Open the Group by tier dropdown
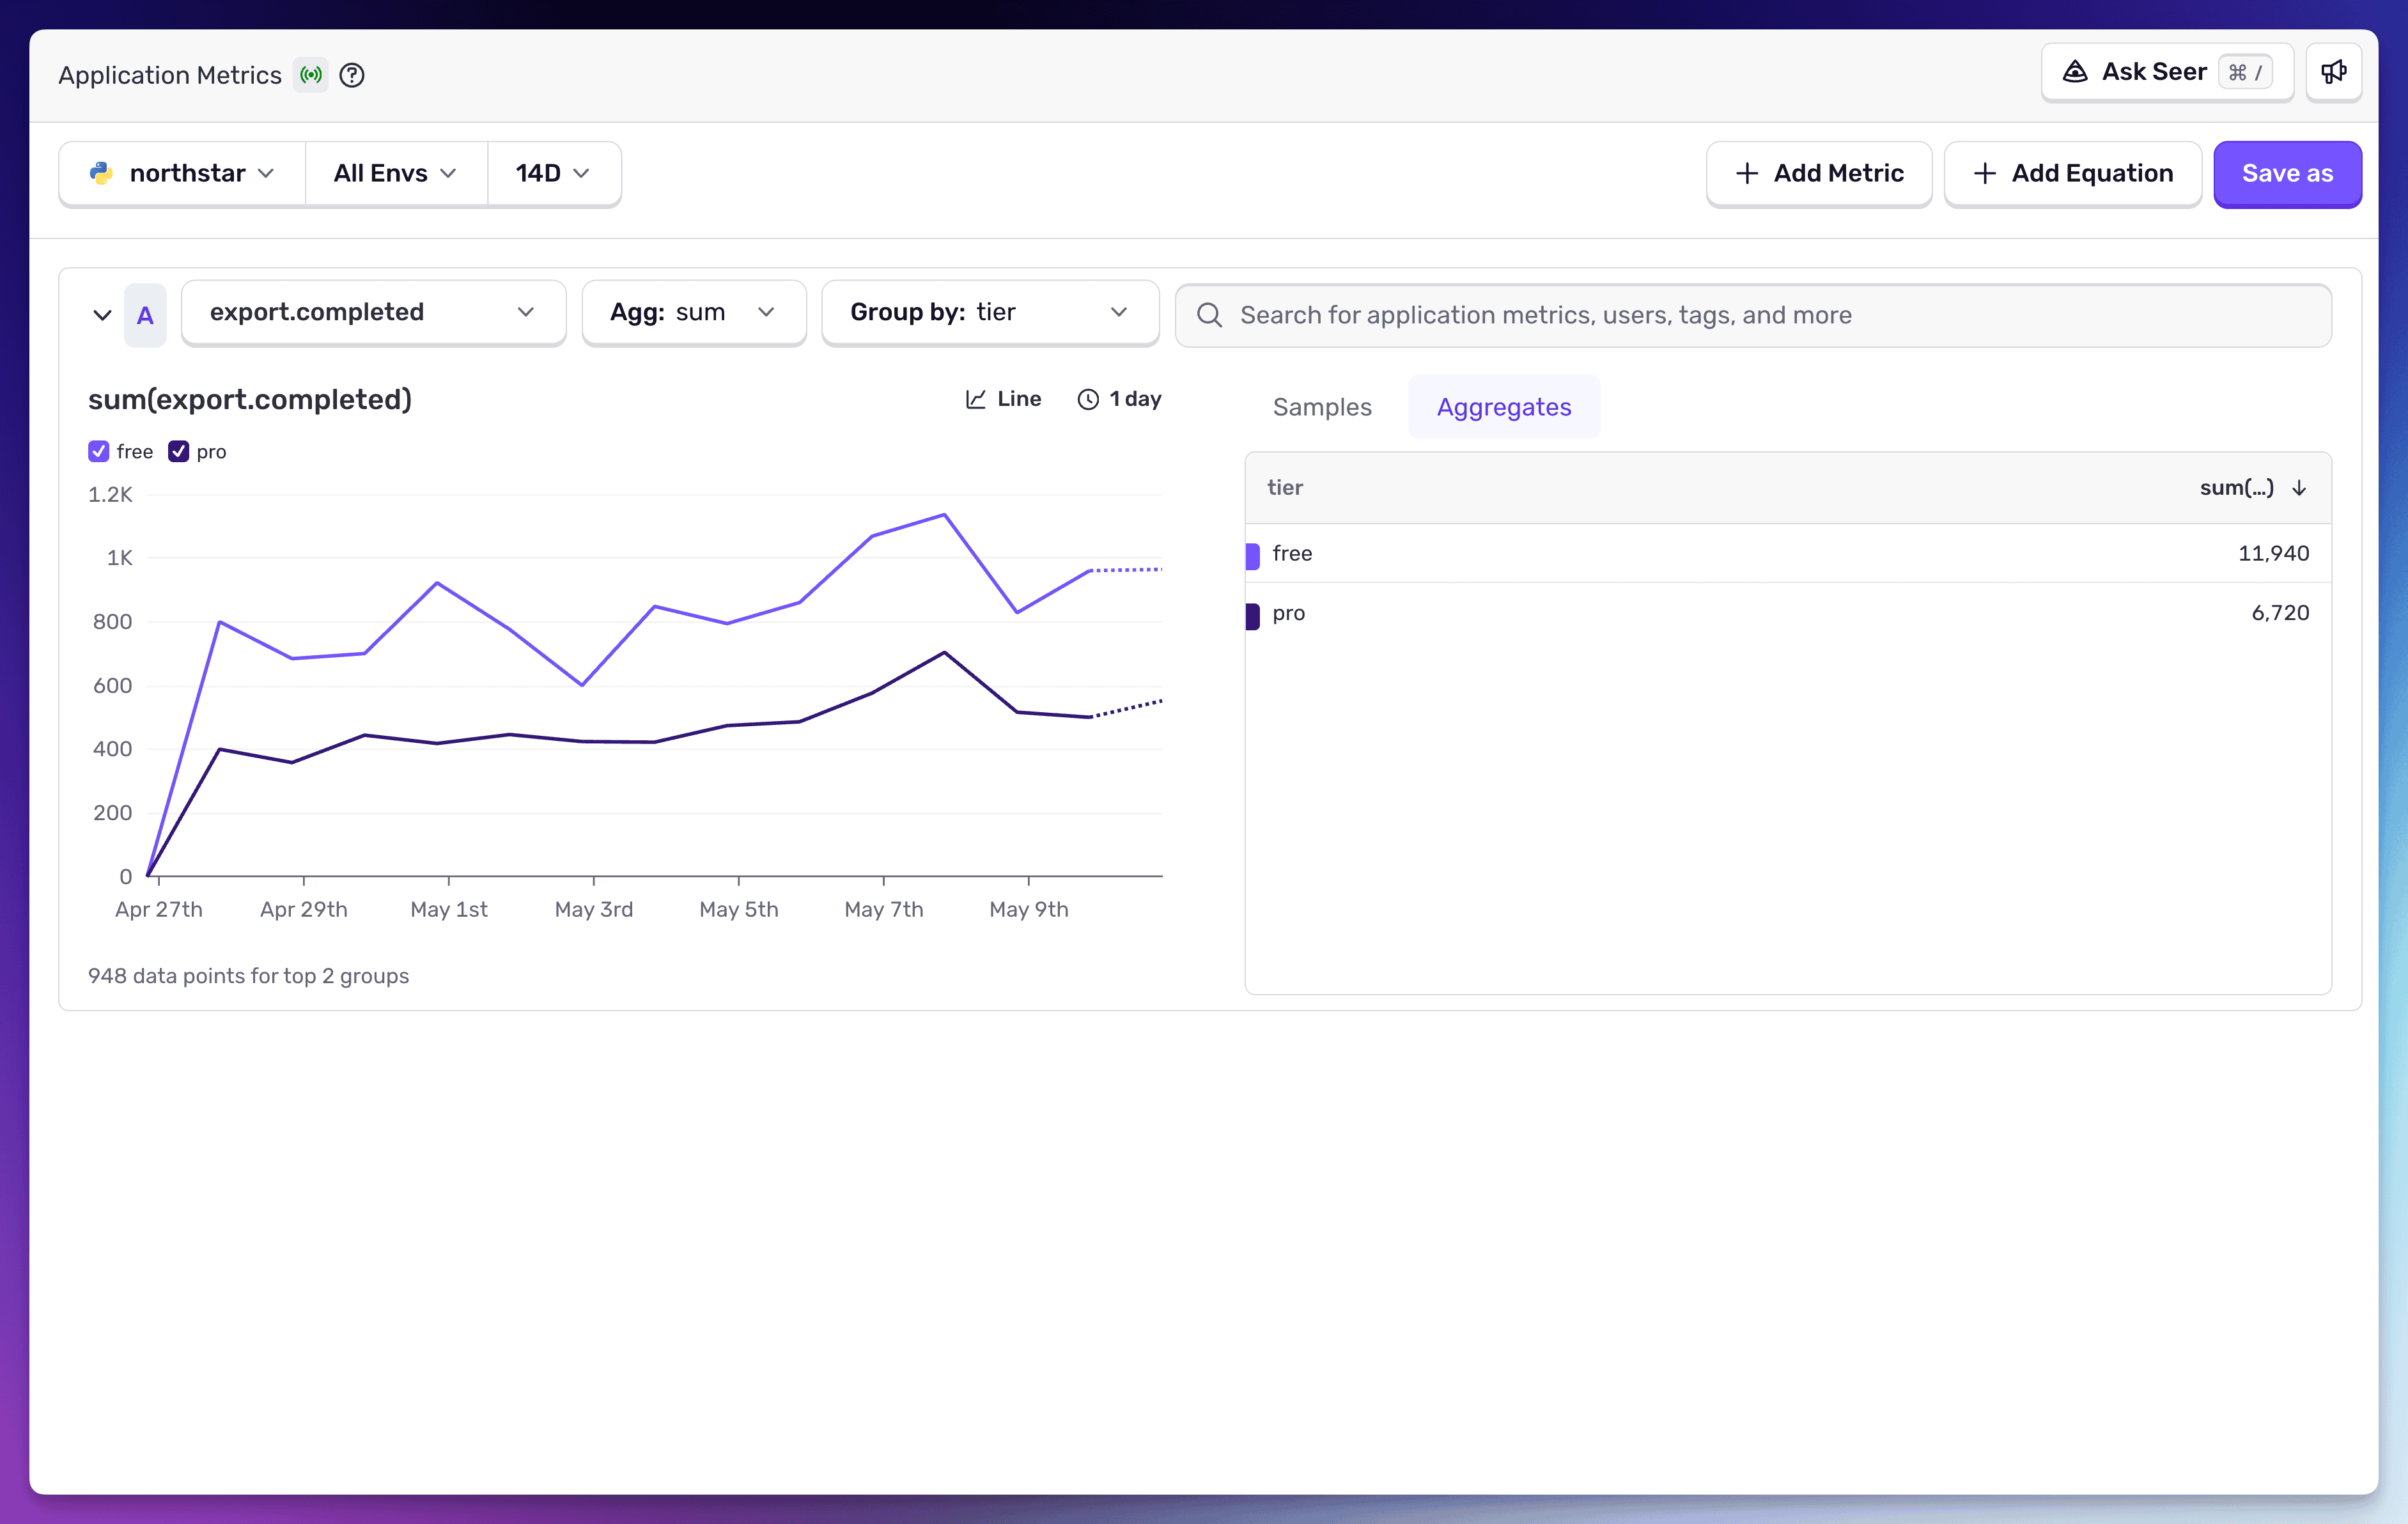This screenshot has width=2408, height=1524. pyautogui.click(x=990, y=312)
